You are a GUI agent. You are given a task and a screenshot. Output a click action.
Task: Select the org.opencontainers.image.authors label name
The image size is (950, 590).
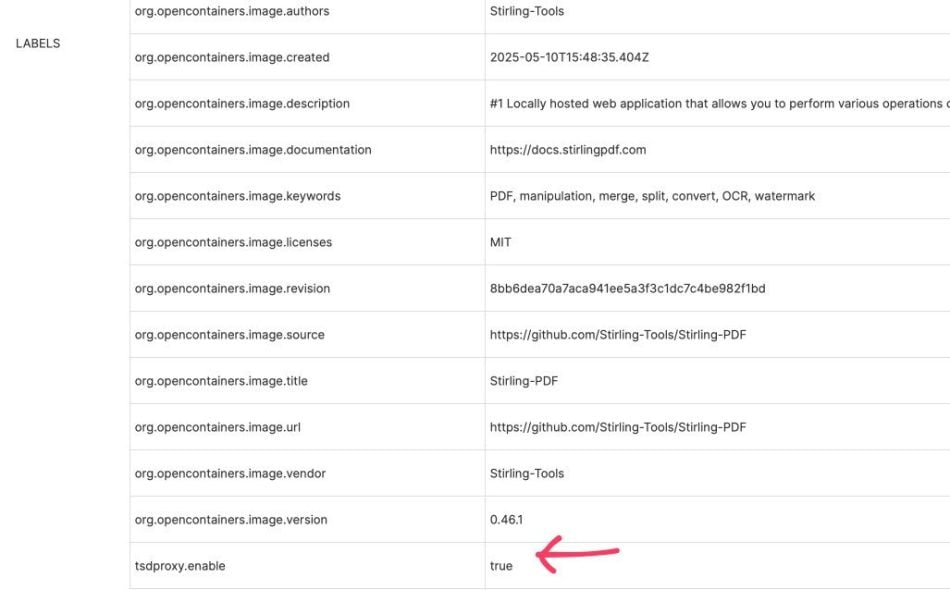coord(232,11)
